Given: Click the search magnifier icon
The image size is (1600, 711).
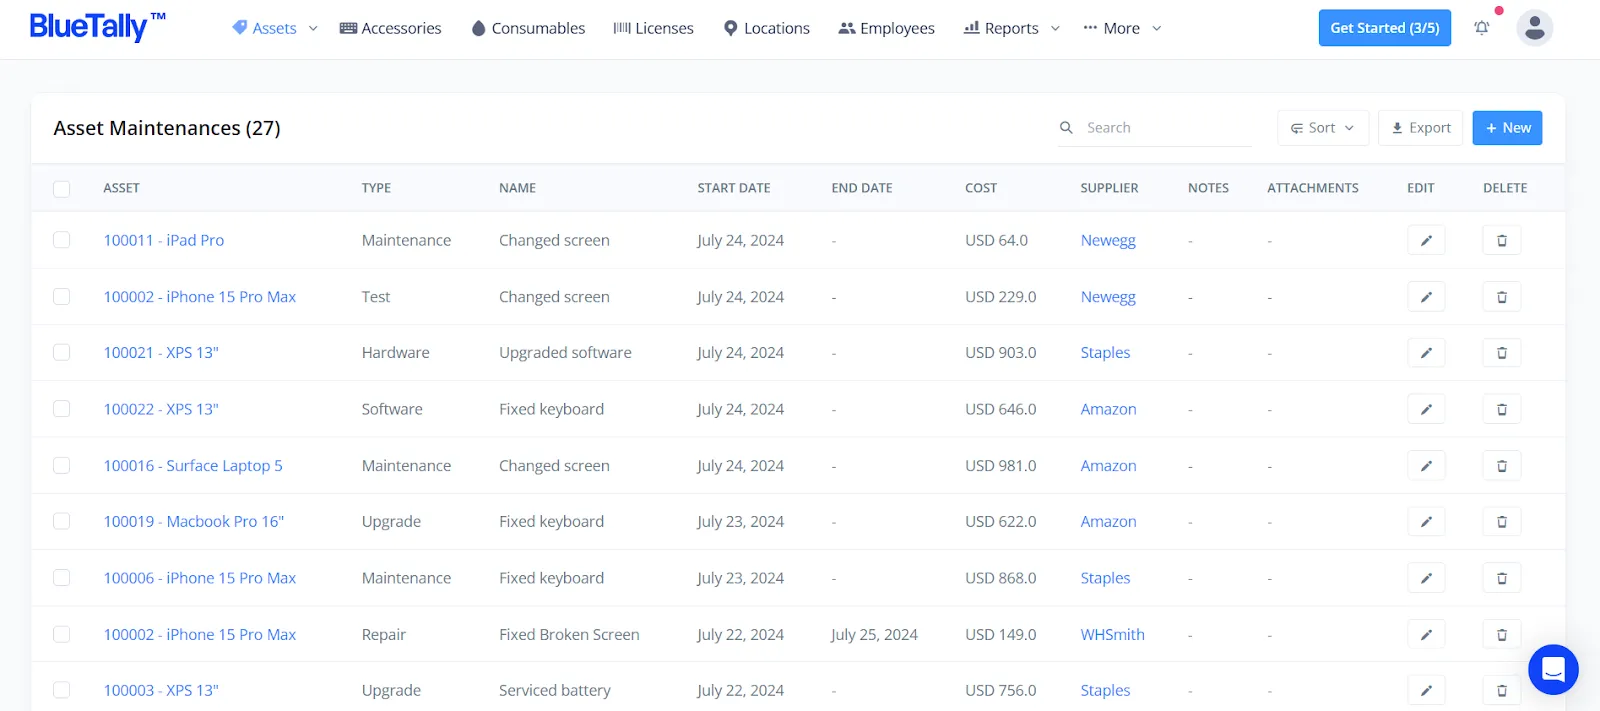Looking at the screenshot, I should (x=1066, y=128).
